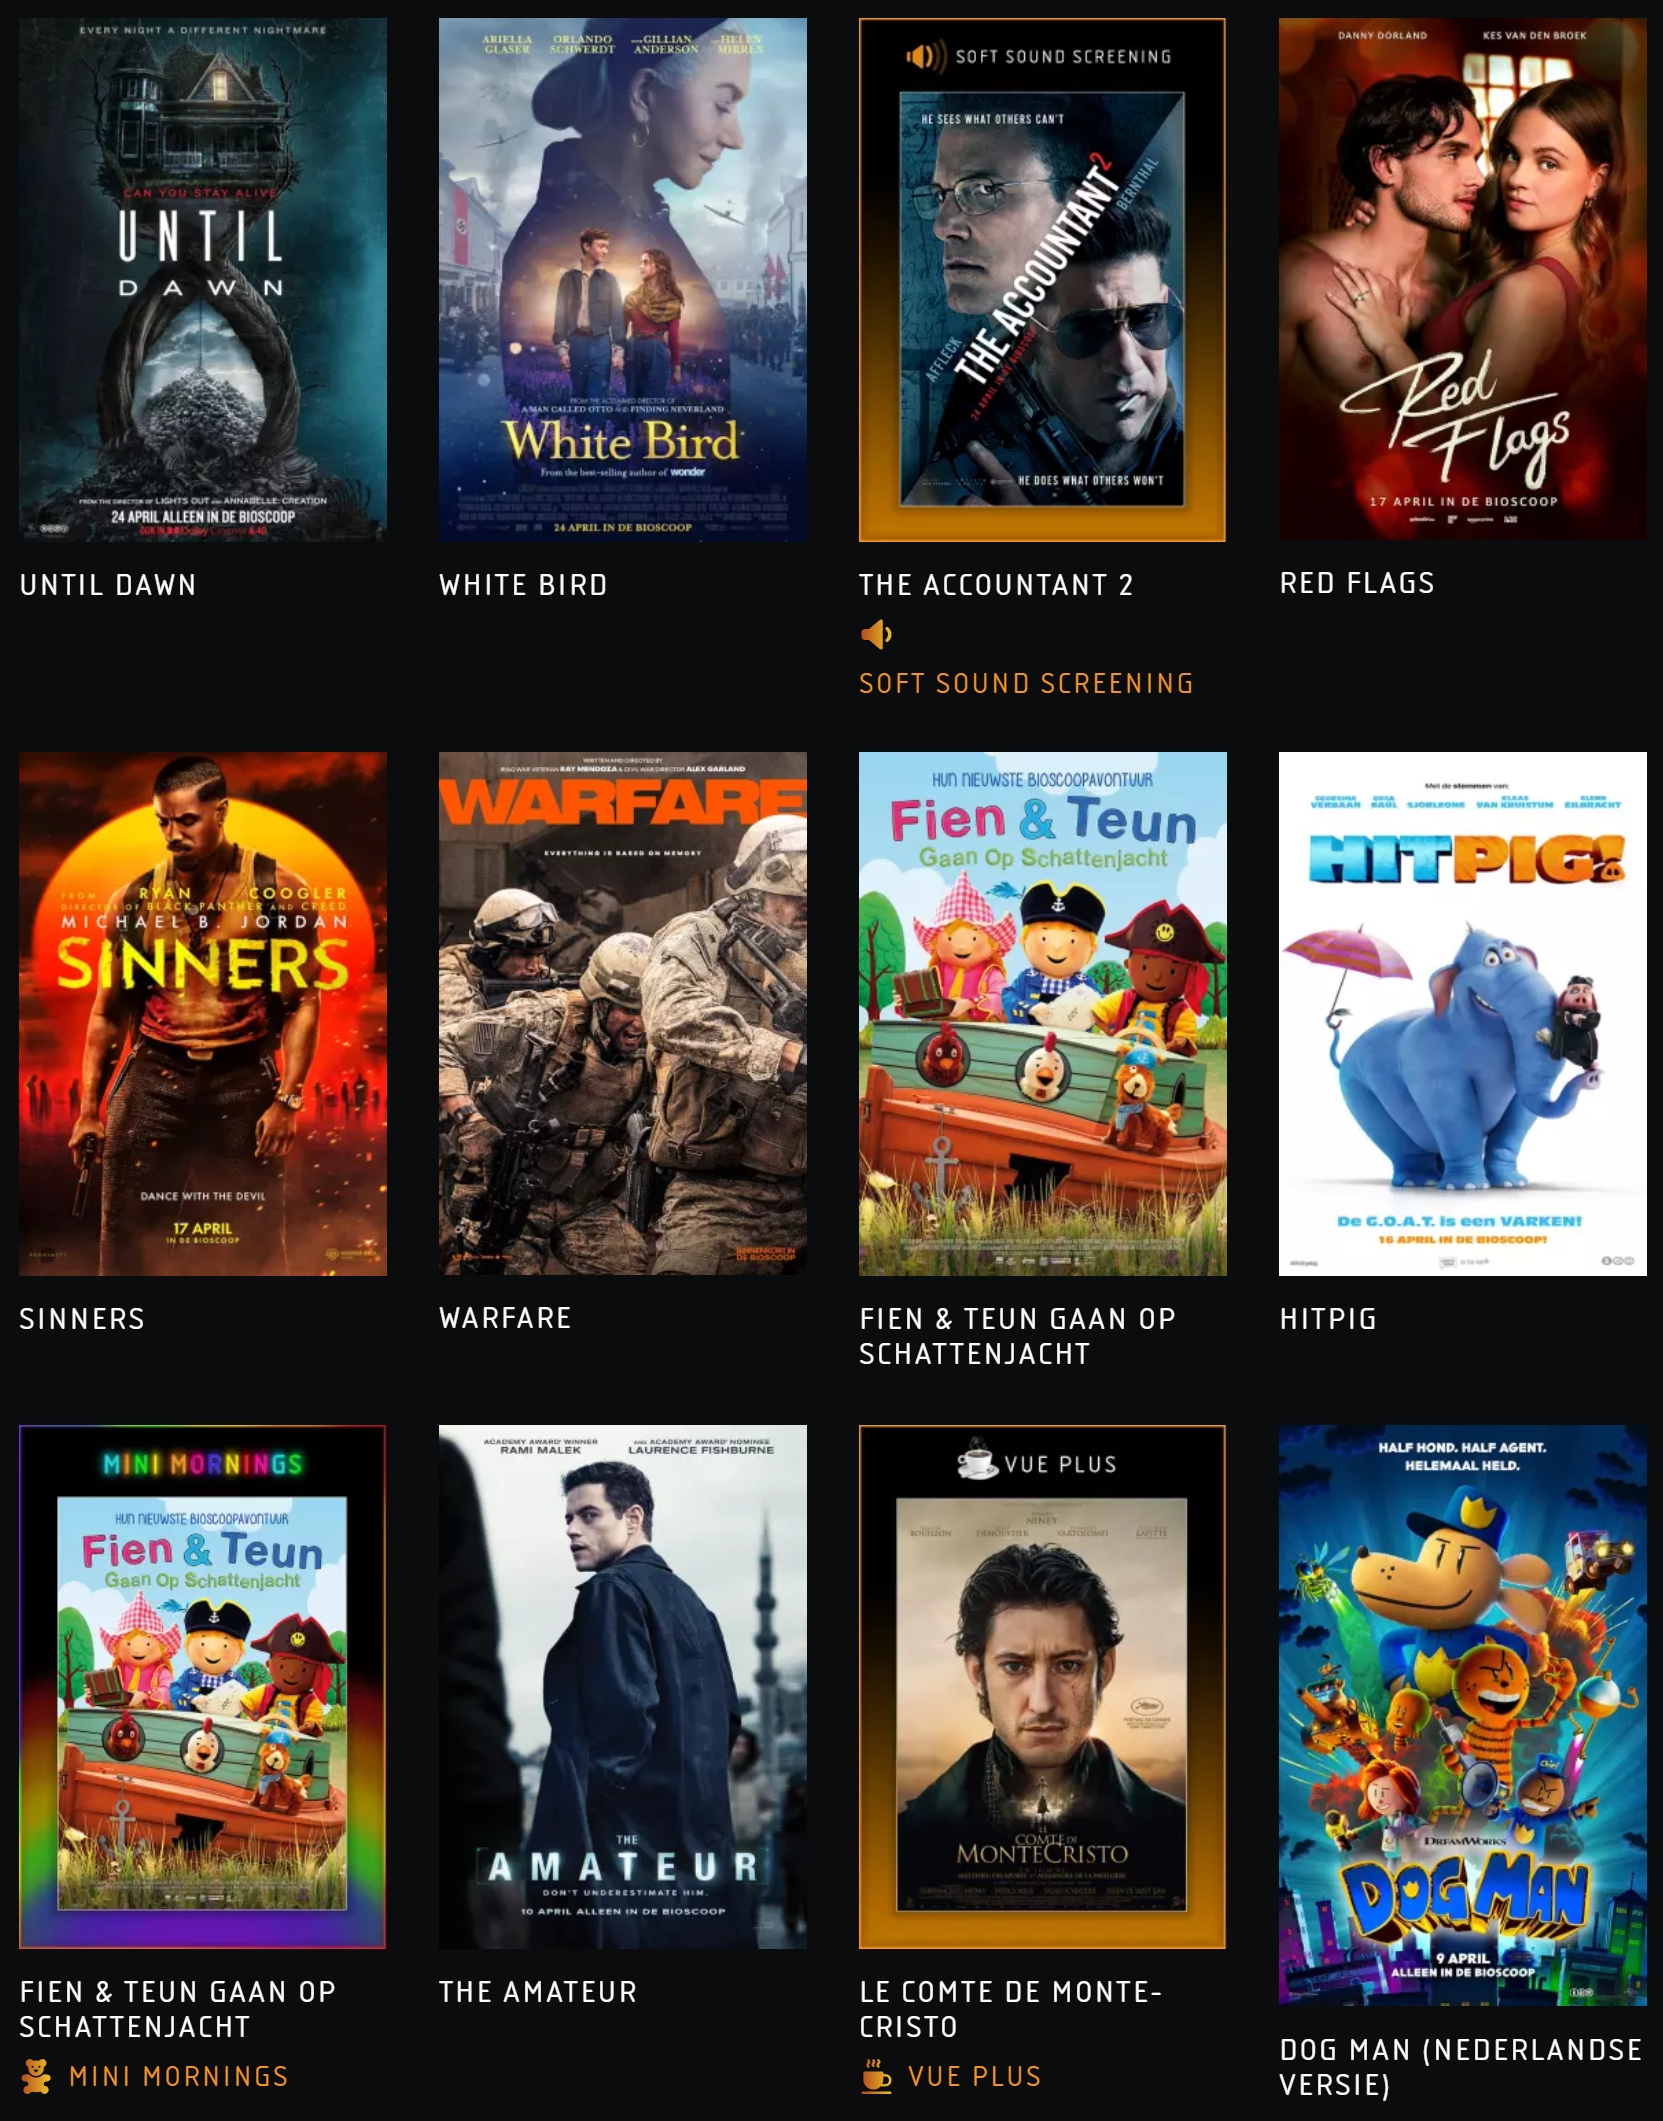Select The Accountant 2 poster image
1663x2121 pixels.
click(x=1042, y=280)
